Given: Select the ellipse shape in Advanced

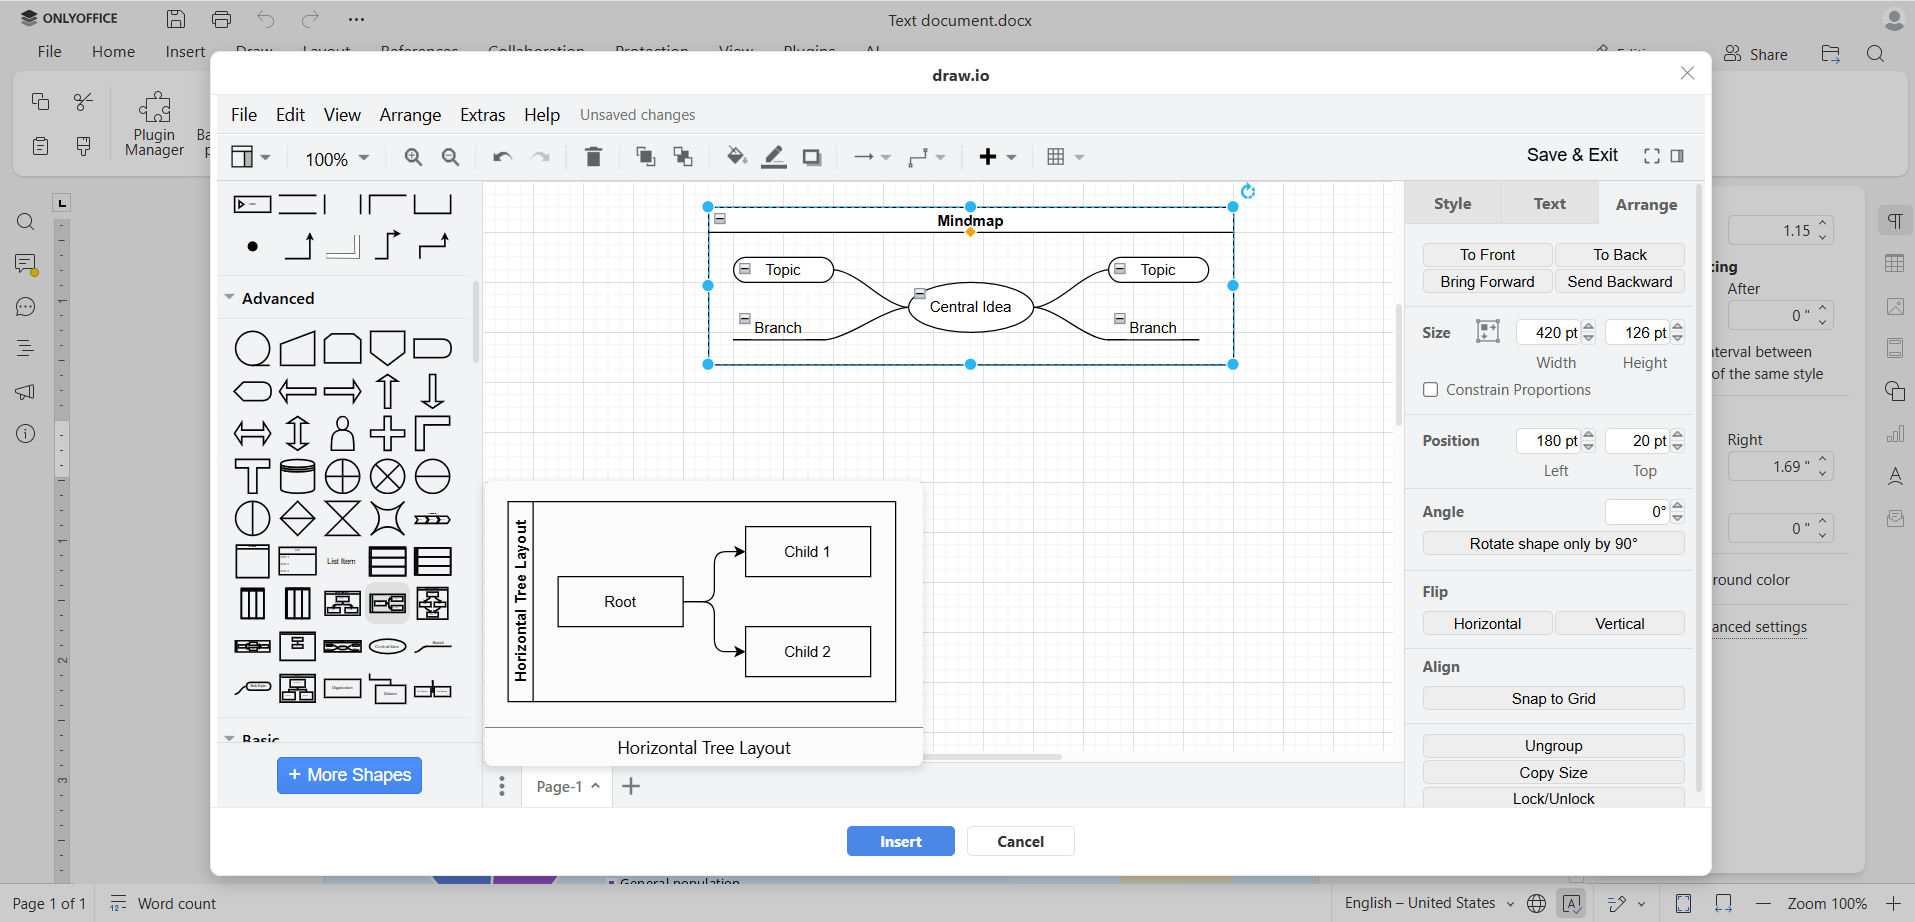Looking at the screenshot, I should [x=252, y=349].
